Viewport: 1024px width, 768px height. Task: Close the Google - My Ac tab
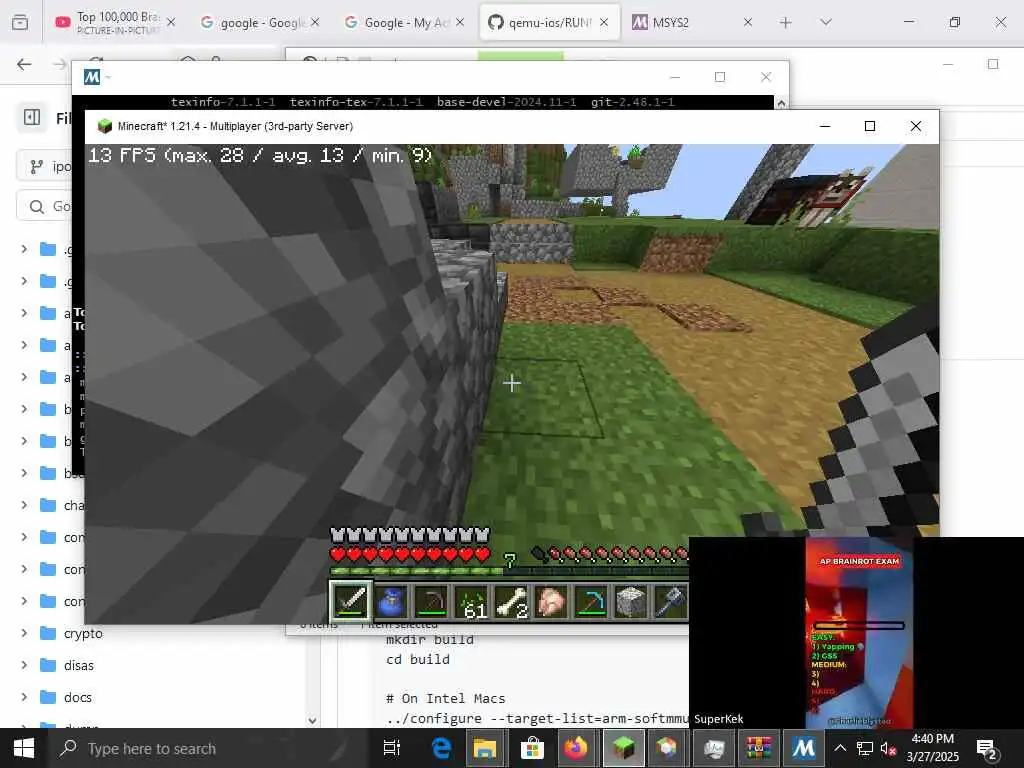(460, 22)
